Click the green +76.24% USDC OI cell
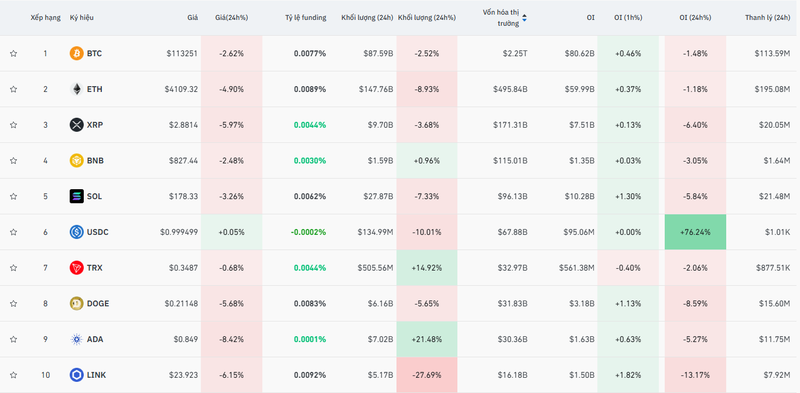800x393 pixels. [x=695, y=232]
